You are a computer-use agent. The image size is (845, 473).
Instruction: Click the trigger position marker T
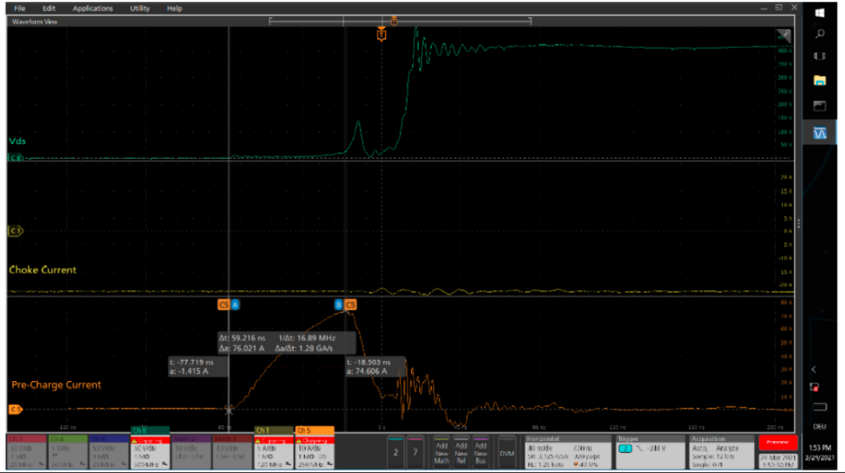(382, 35)
